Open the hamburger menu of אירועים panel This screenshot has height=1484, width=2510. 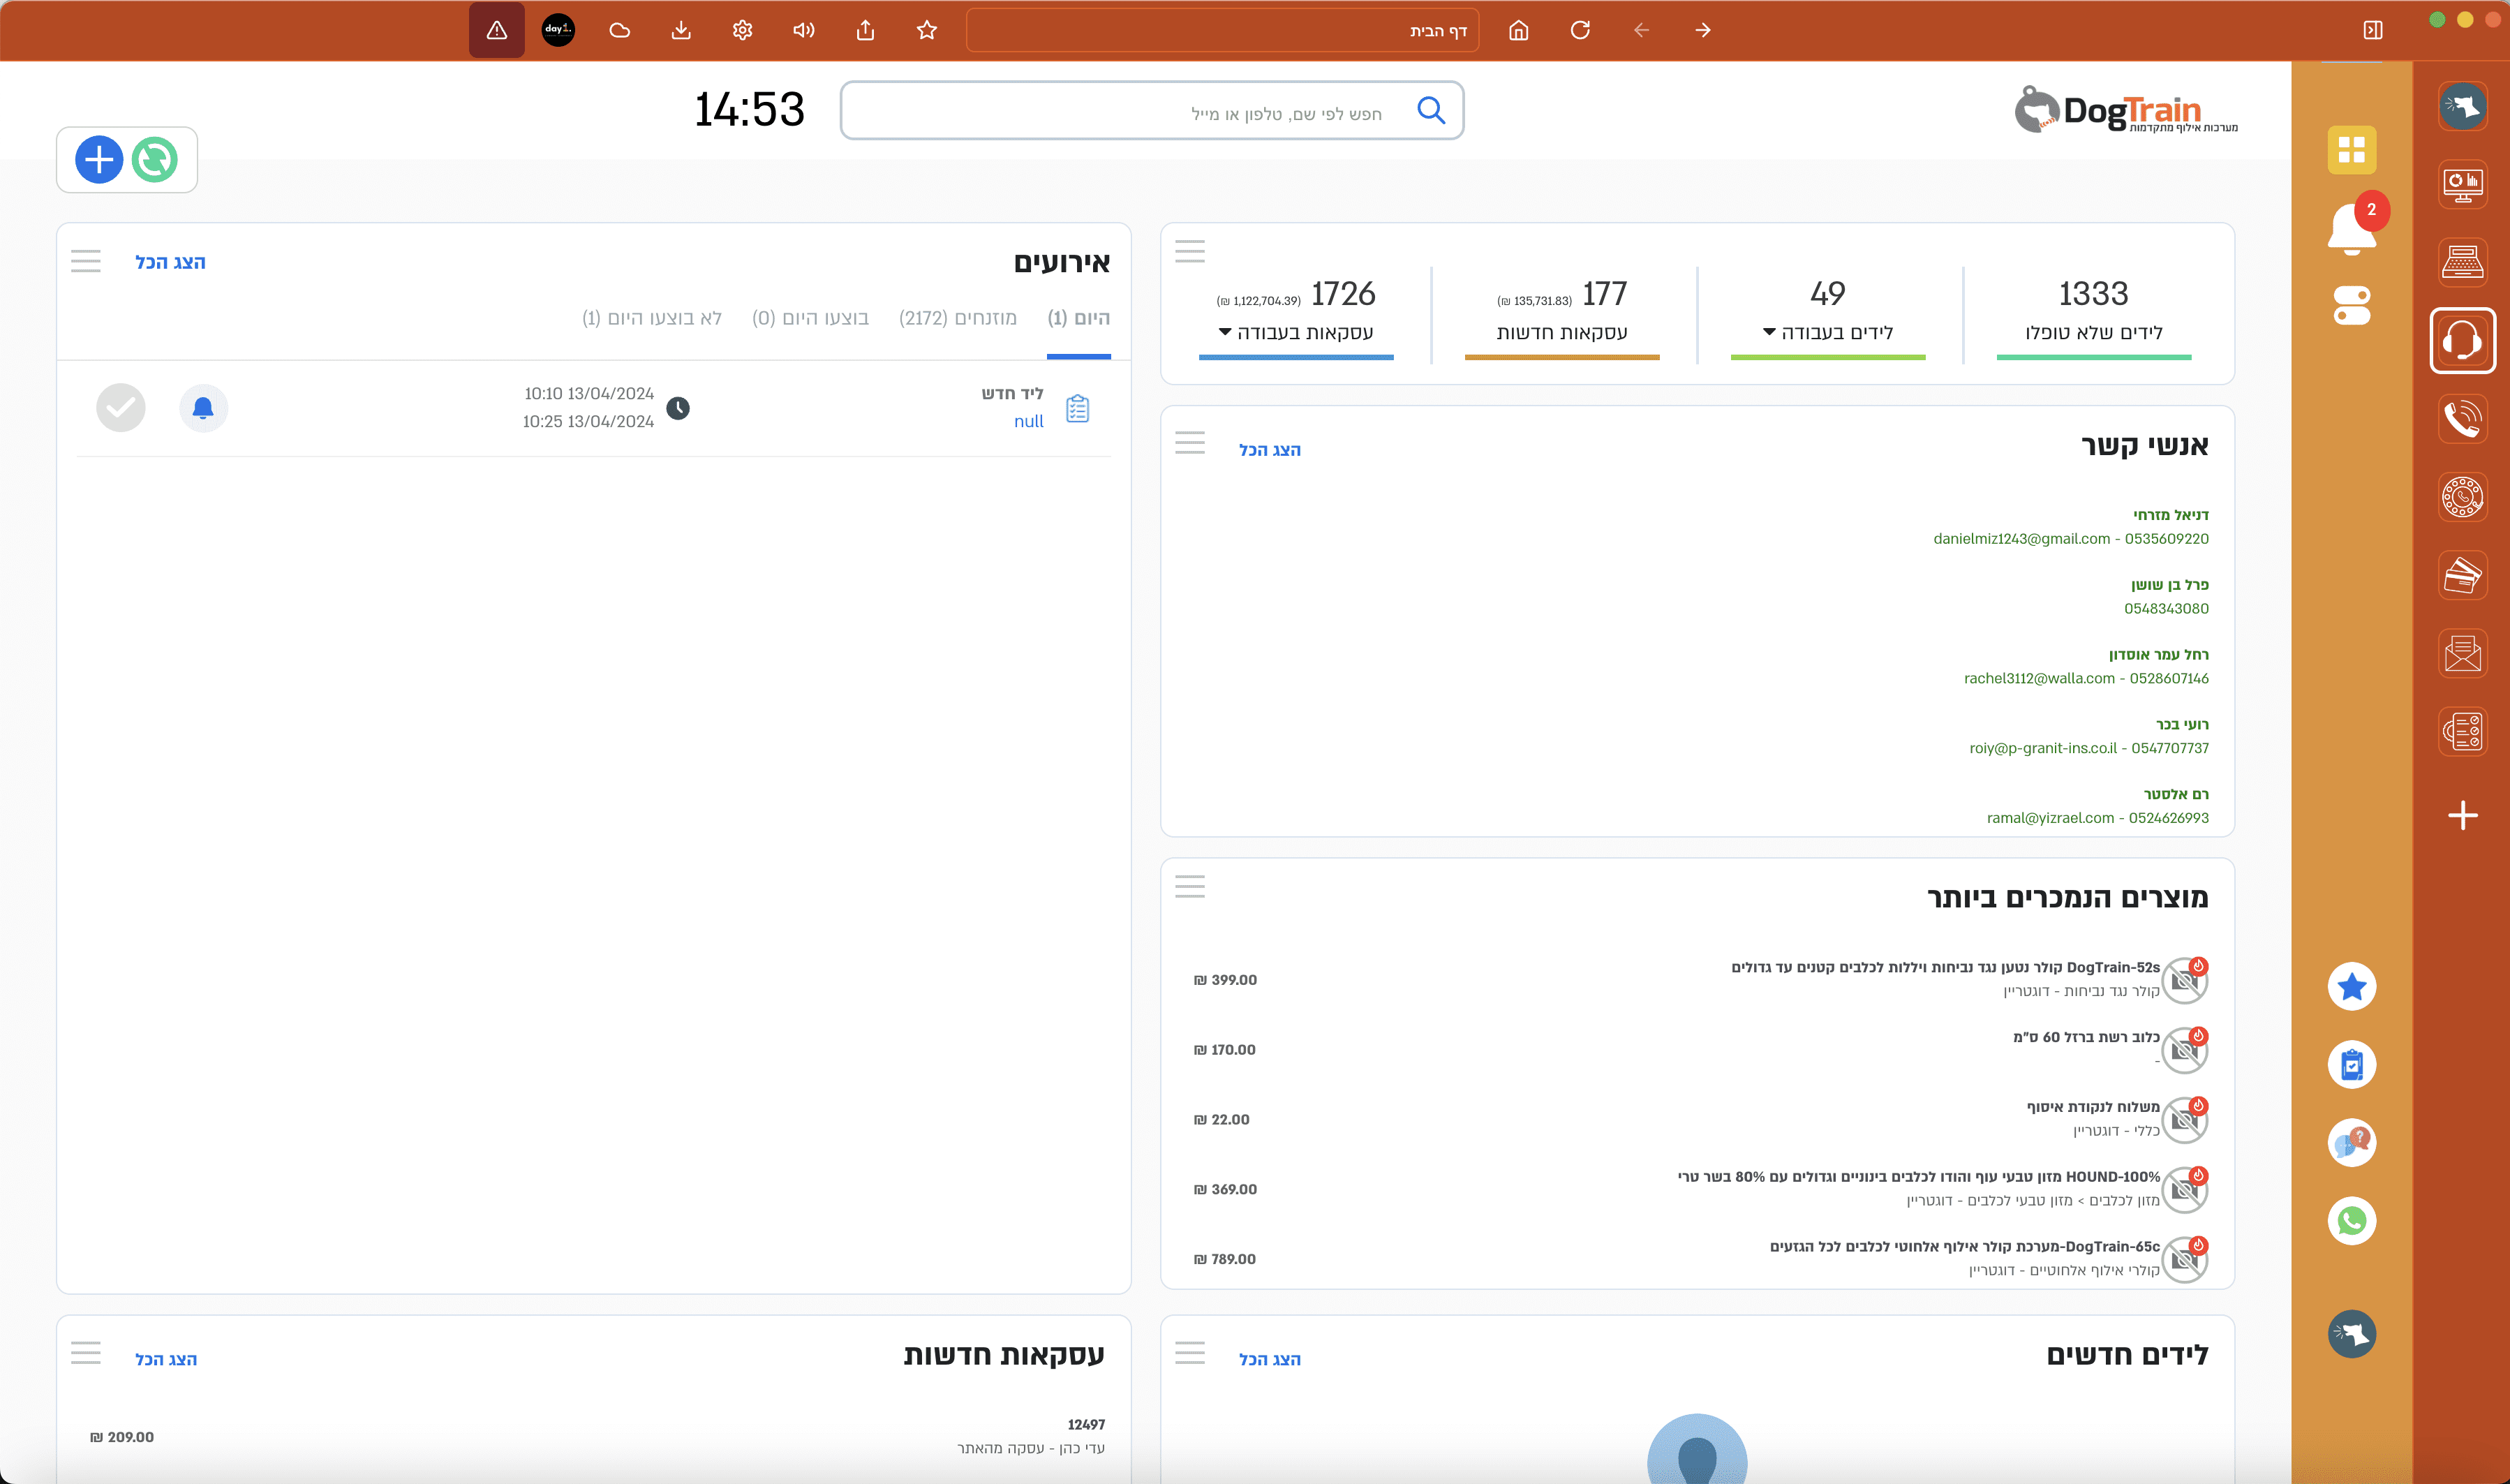(86, 262)
